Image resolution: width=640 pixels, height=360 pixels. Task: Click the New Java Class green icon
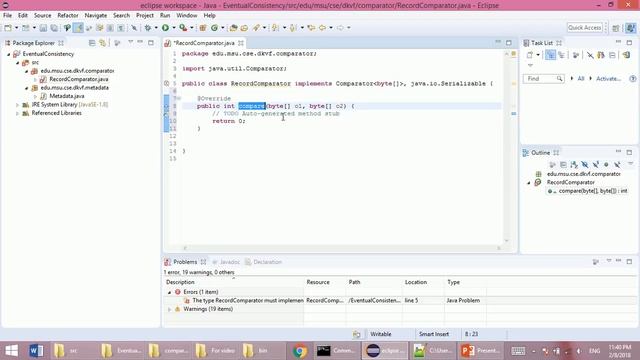pyautogui.click(x=215, y=28)
